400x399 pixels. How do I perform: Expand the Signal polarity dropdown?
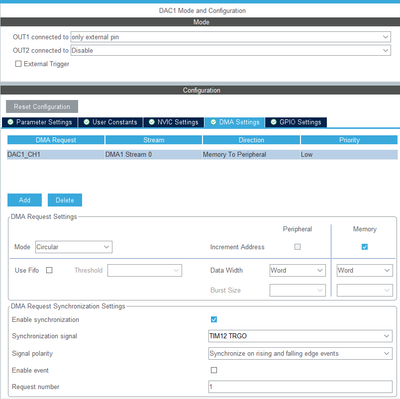tap(300, 353)
